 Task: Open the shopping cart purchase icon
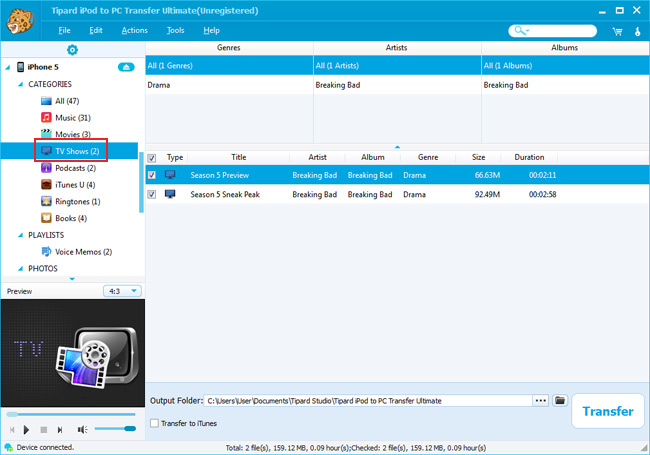[x=617, y=31]
